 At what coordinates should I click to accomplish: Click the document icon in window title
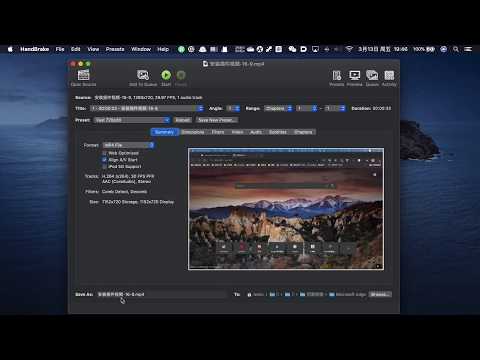coord(205,63)
